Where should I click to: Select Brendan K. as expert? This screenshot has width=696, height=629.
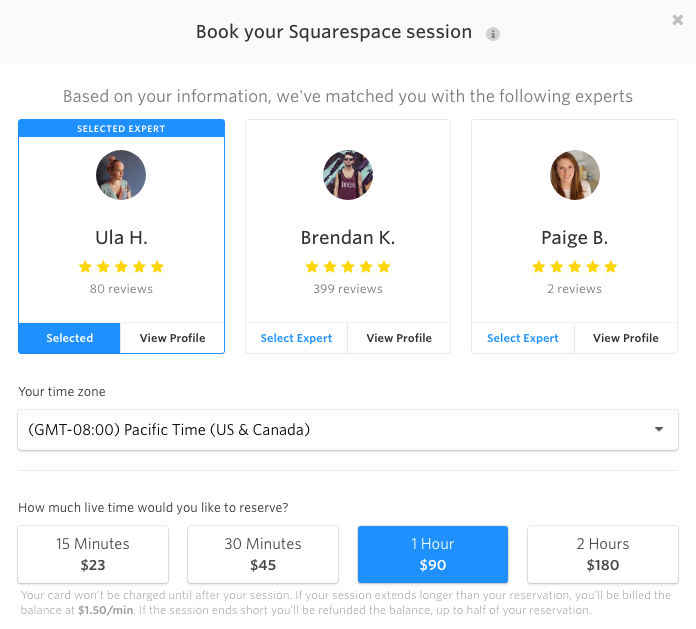pos(296,338)
